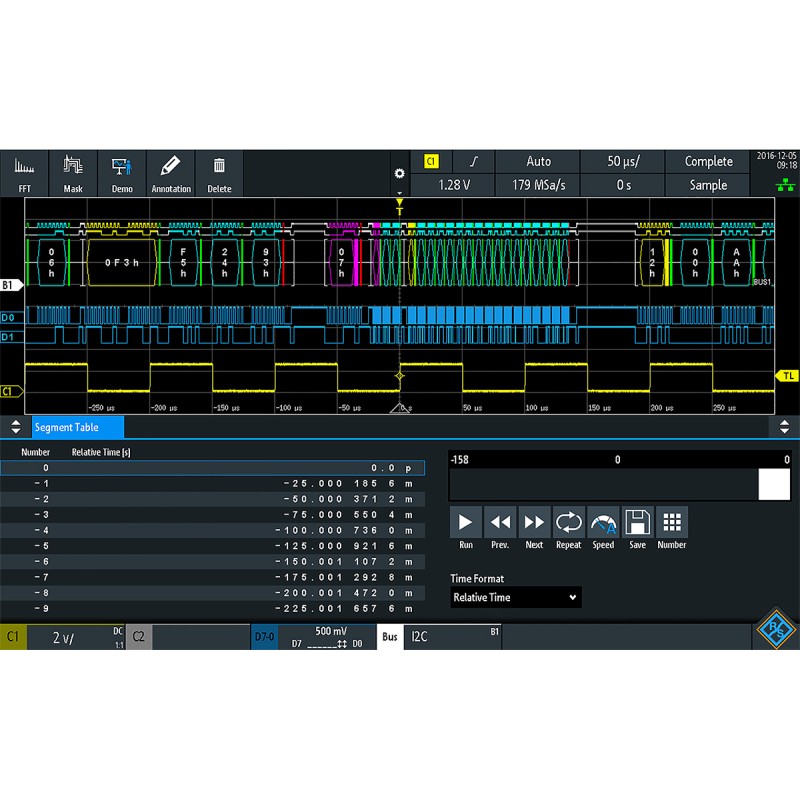Launch the Demo mode
Viewport: 800px width, 800px height.
(122, 172)
